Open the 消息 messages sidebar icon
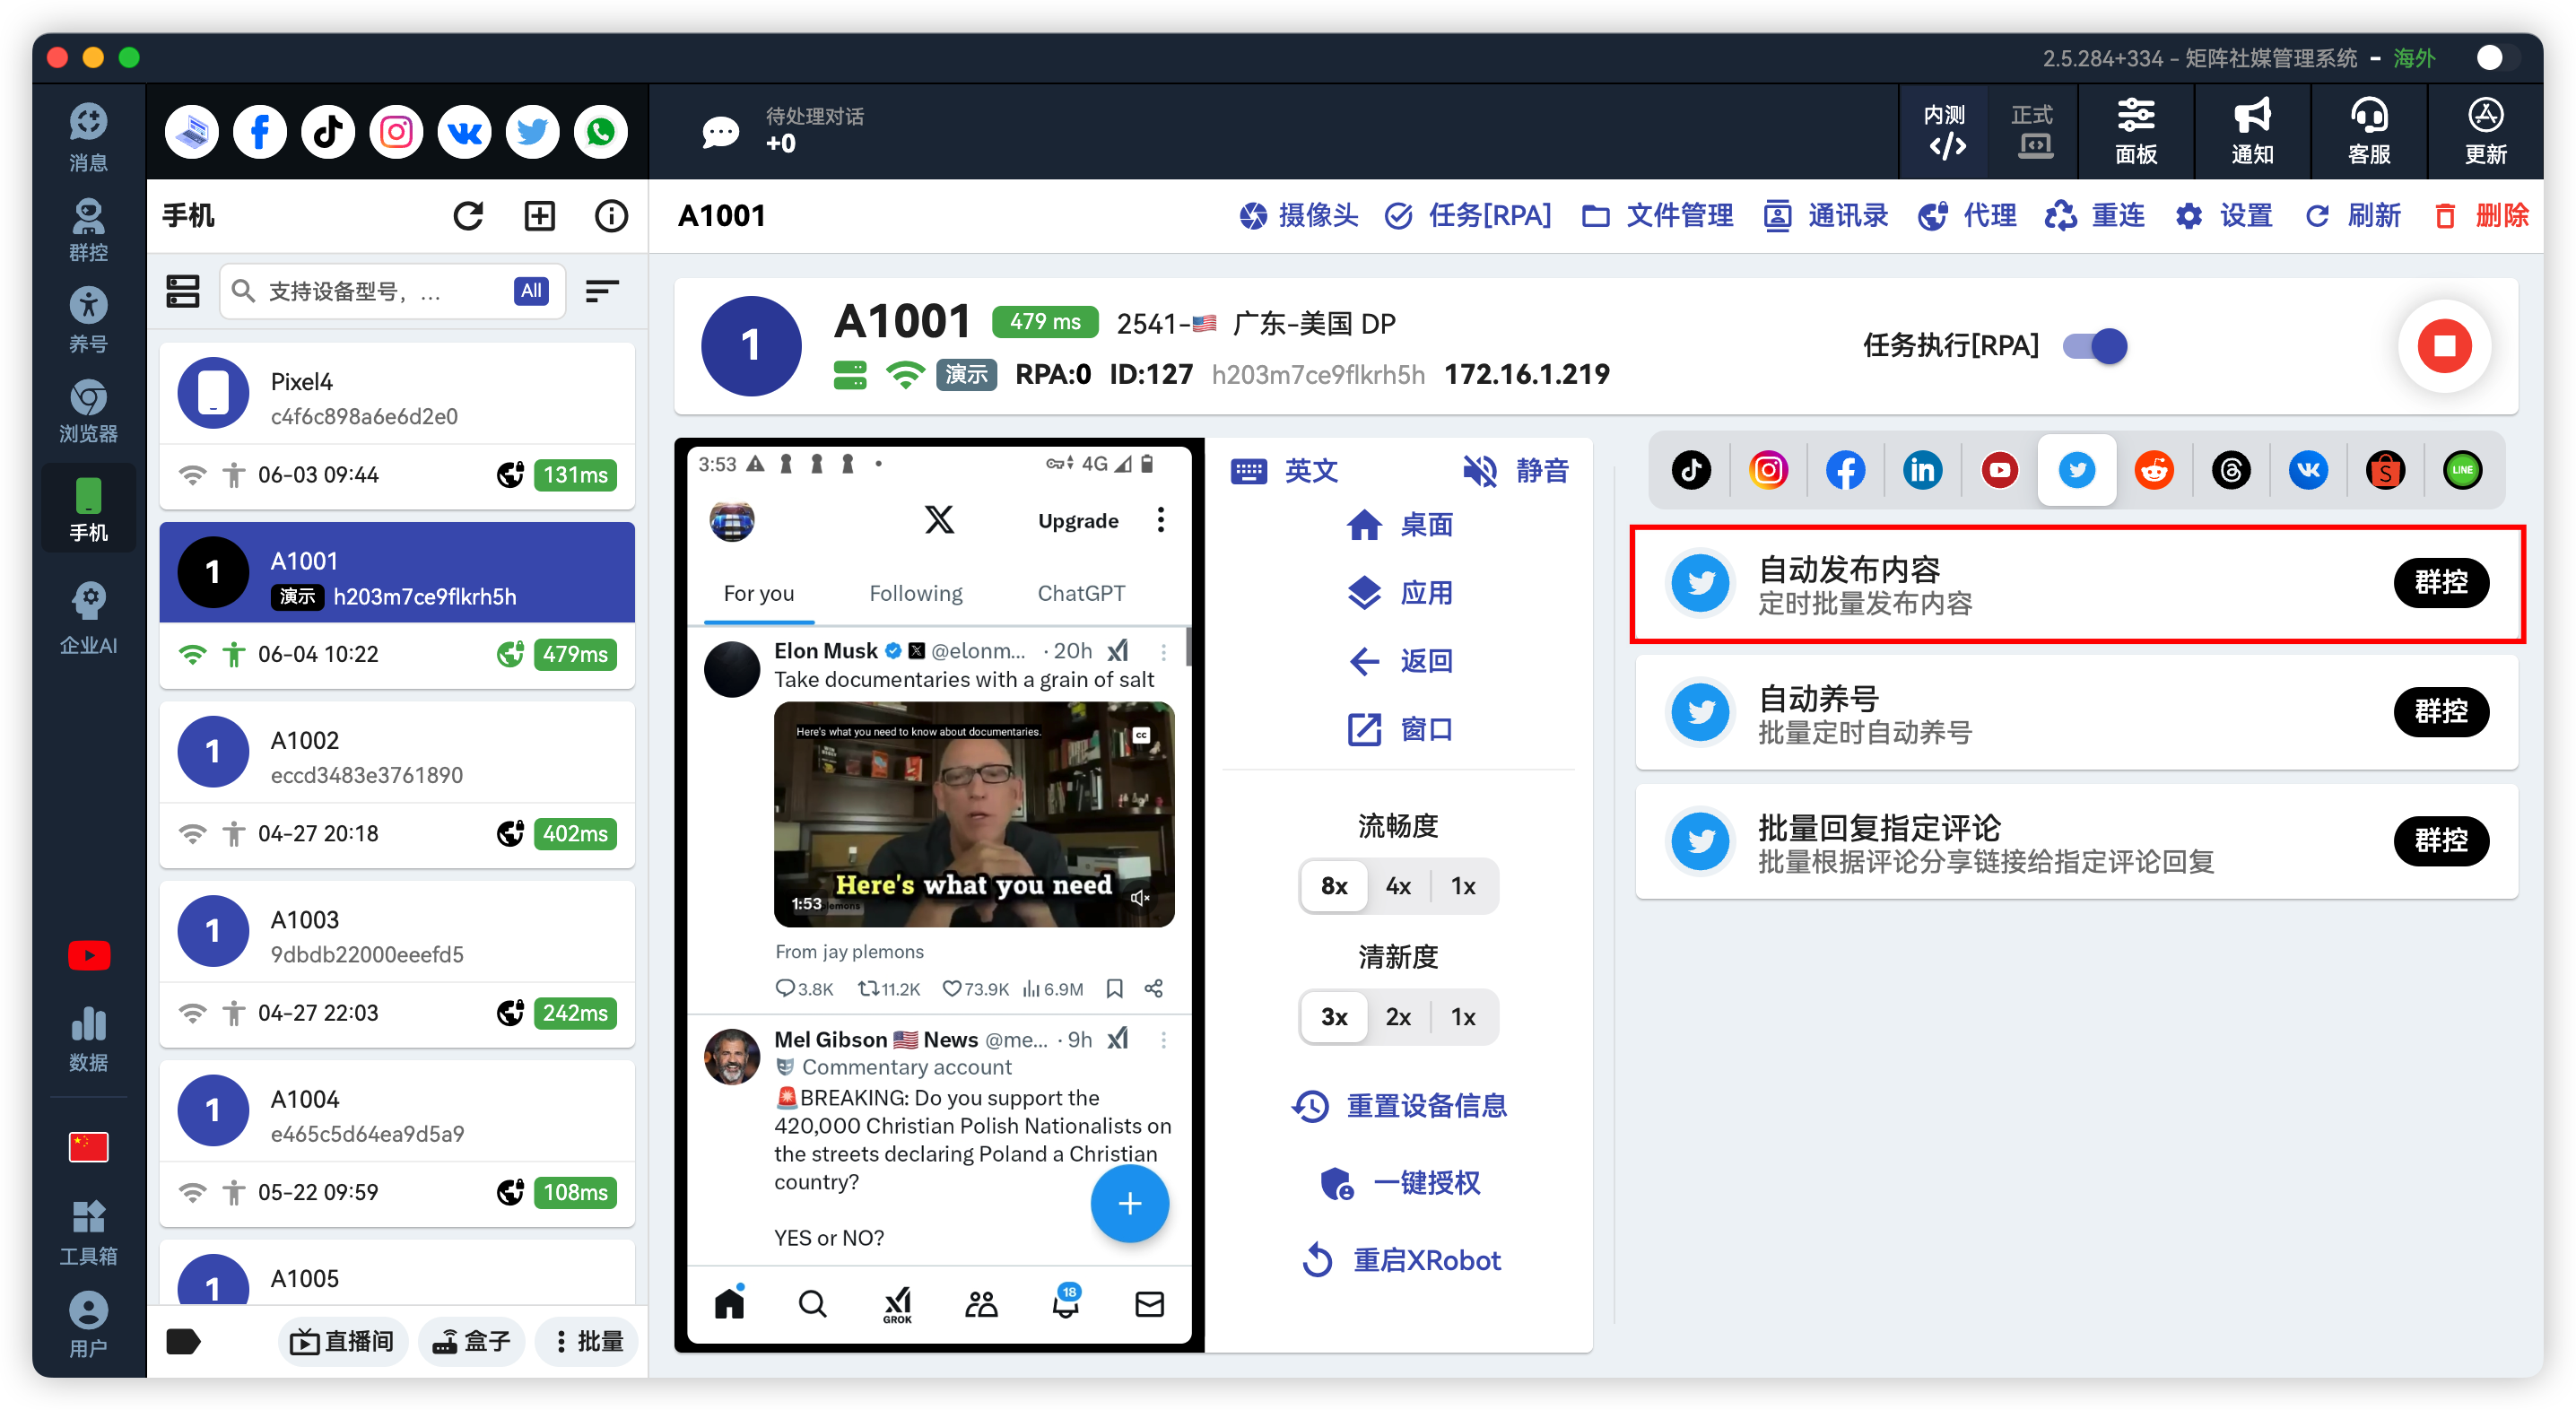This screenshot has height=1410, width=2576. tap(88, 138)
